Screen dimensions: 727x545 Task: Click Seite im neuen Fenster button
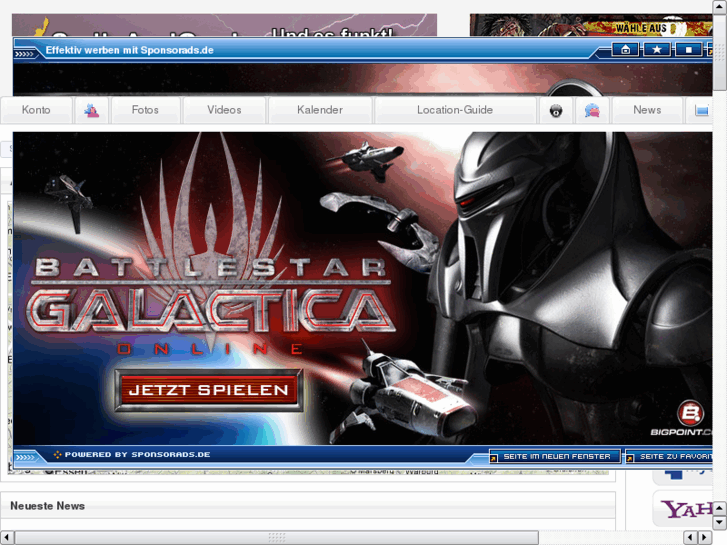coord(555,456)
